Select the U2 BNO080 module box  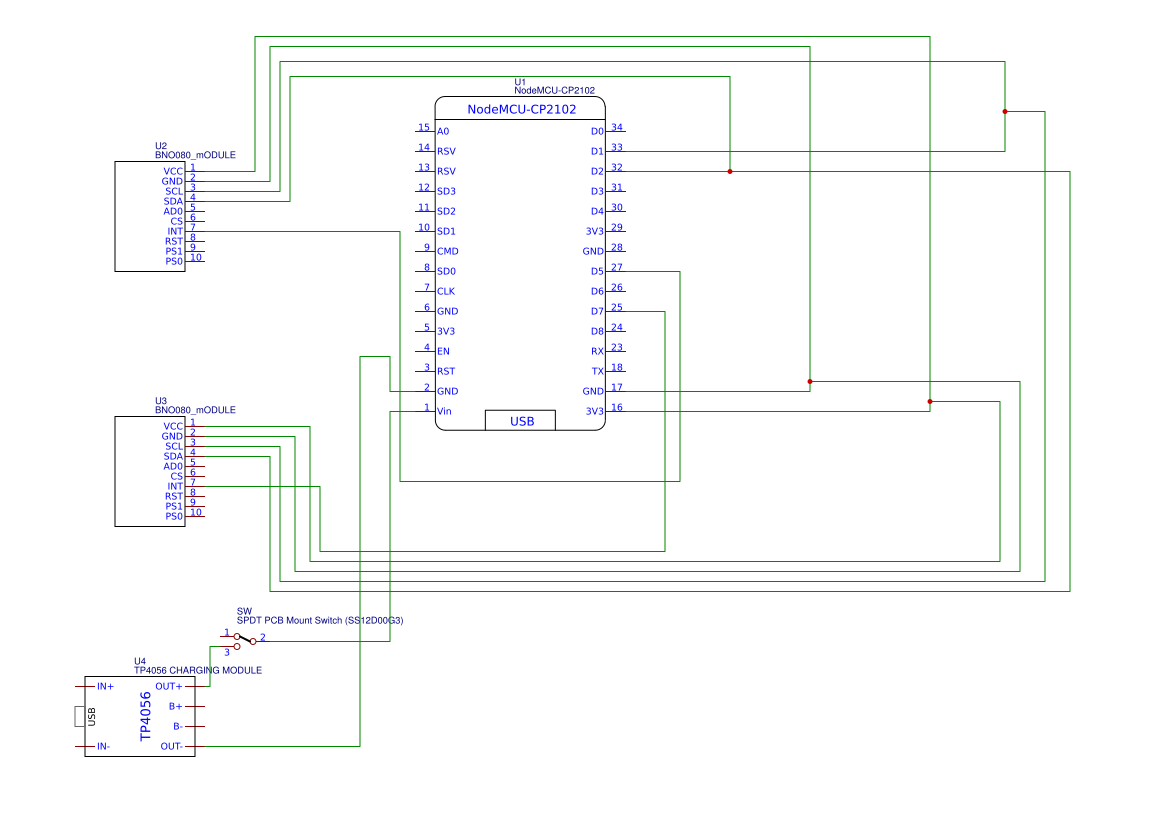pyautogui.click(x=150, y=216)
